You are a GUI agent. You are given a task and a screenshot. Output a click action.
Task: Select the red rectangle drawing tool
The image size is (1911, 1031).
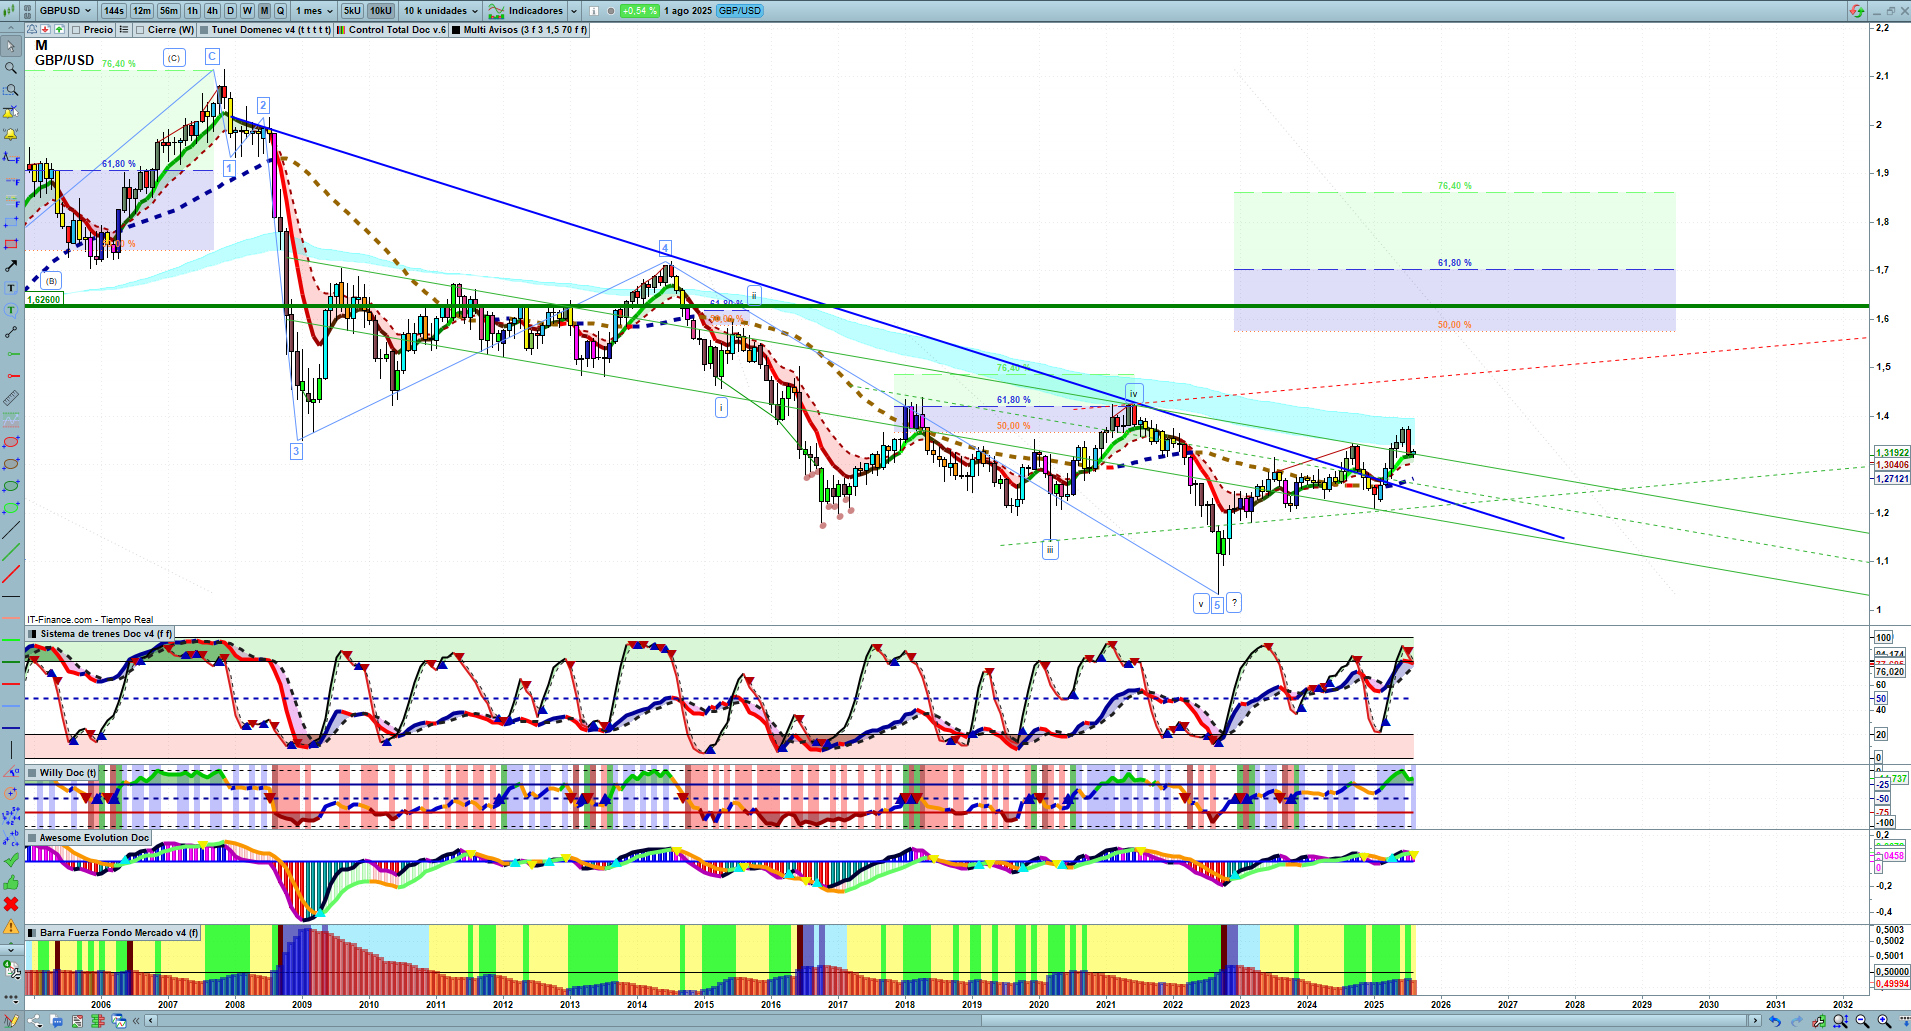tap(11, 244)
